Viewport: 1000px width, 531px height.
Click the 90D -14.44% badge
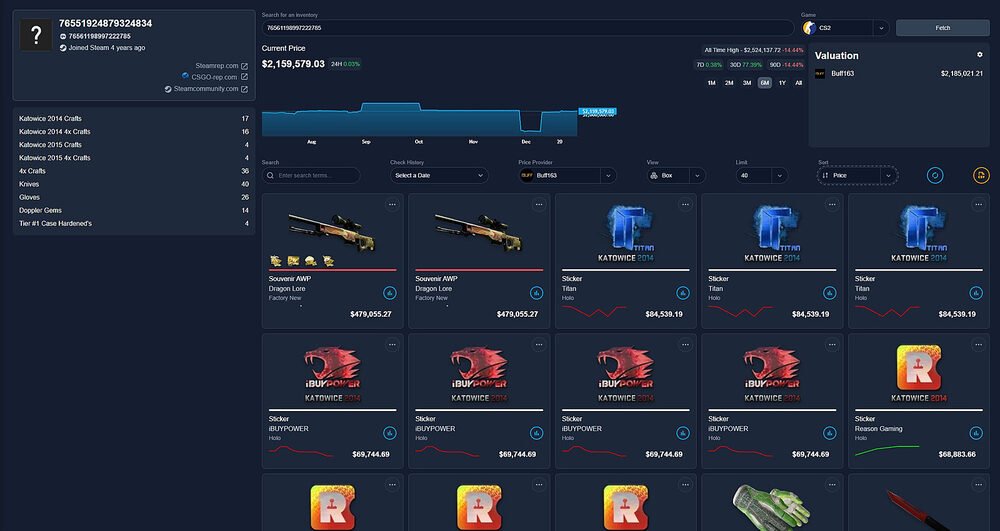[x=786, y=65]
